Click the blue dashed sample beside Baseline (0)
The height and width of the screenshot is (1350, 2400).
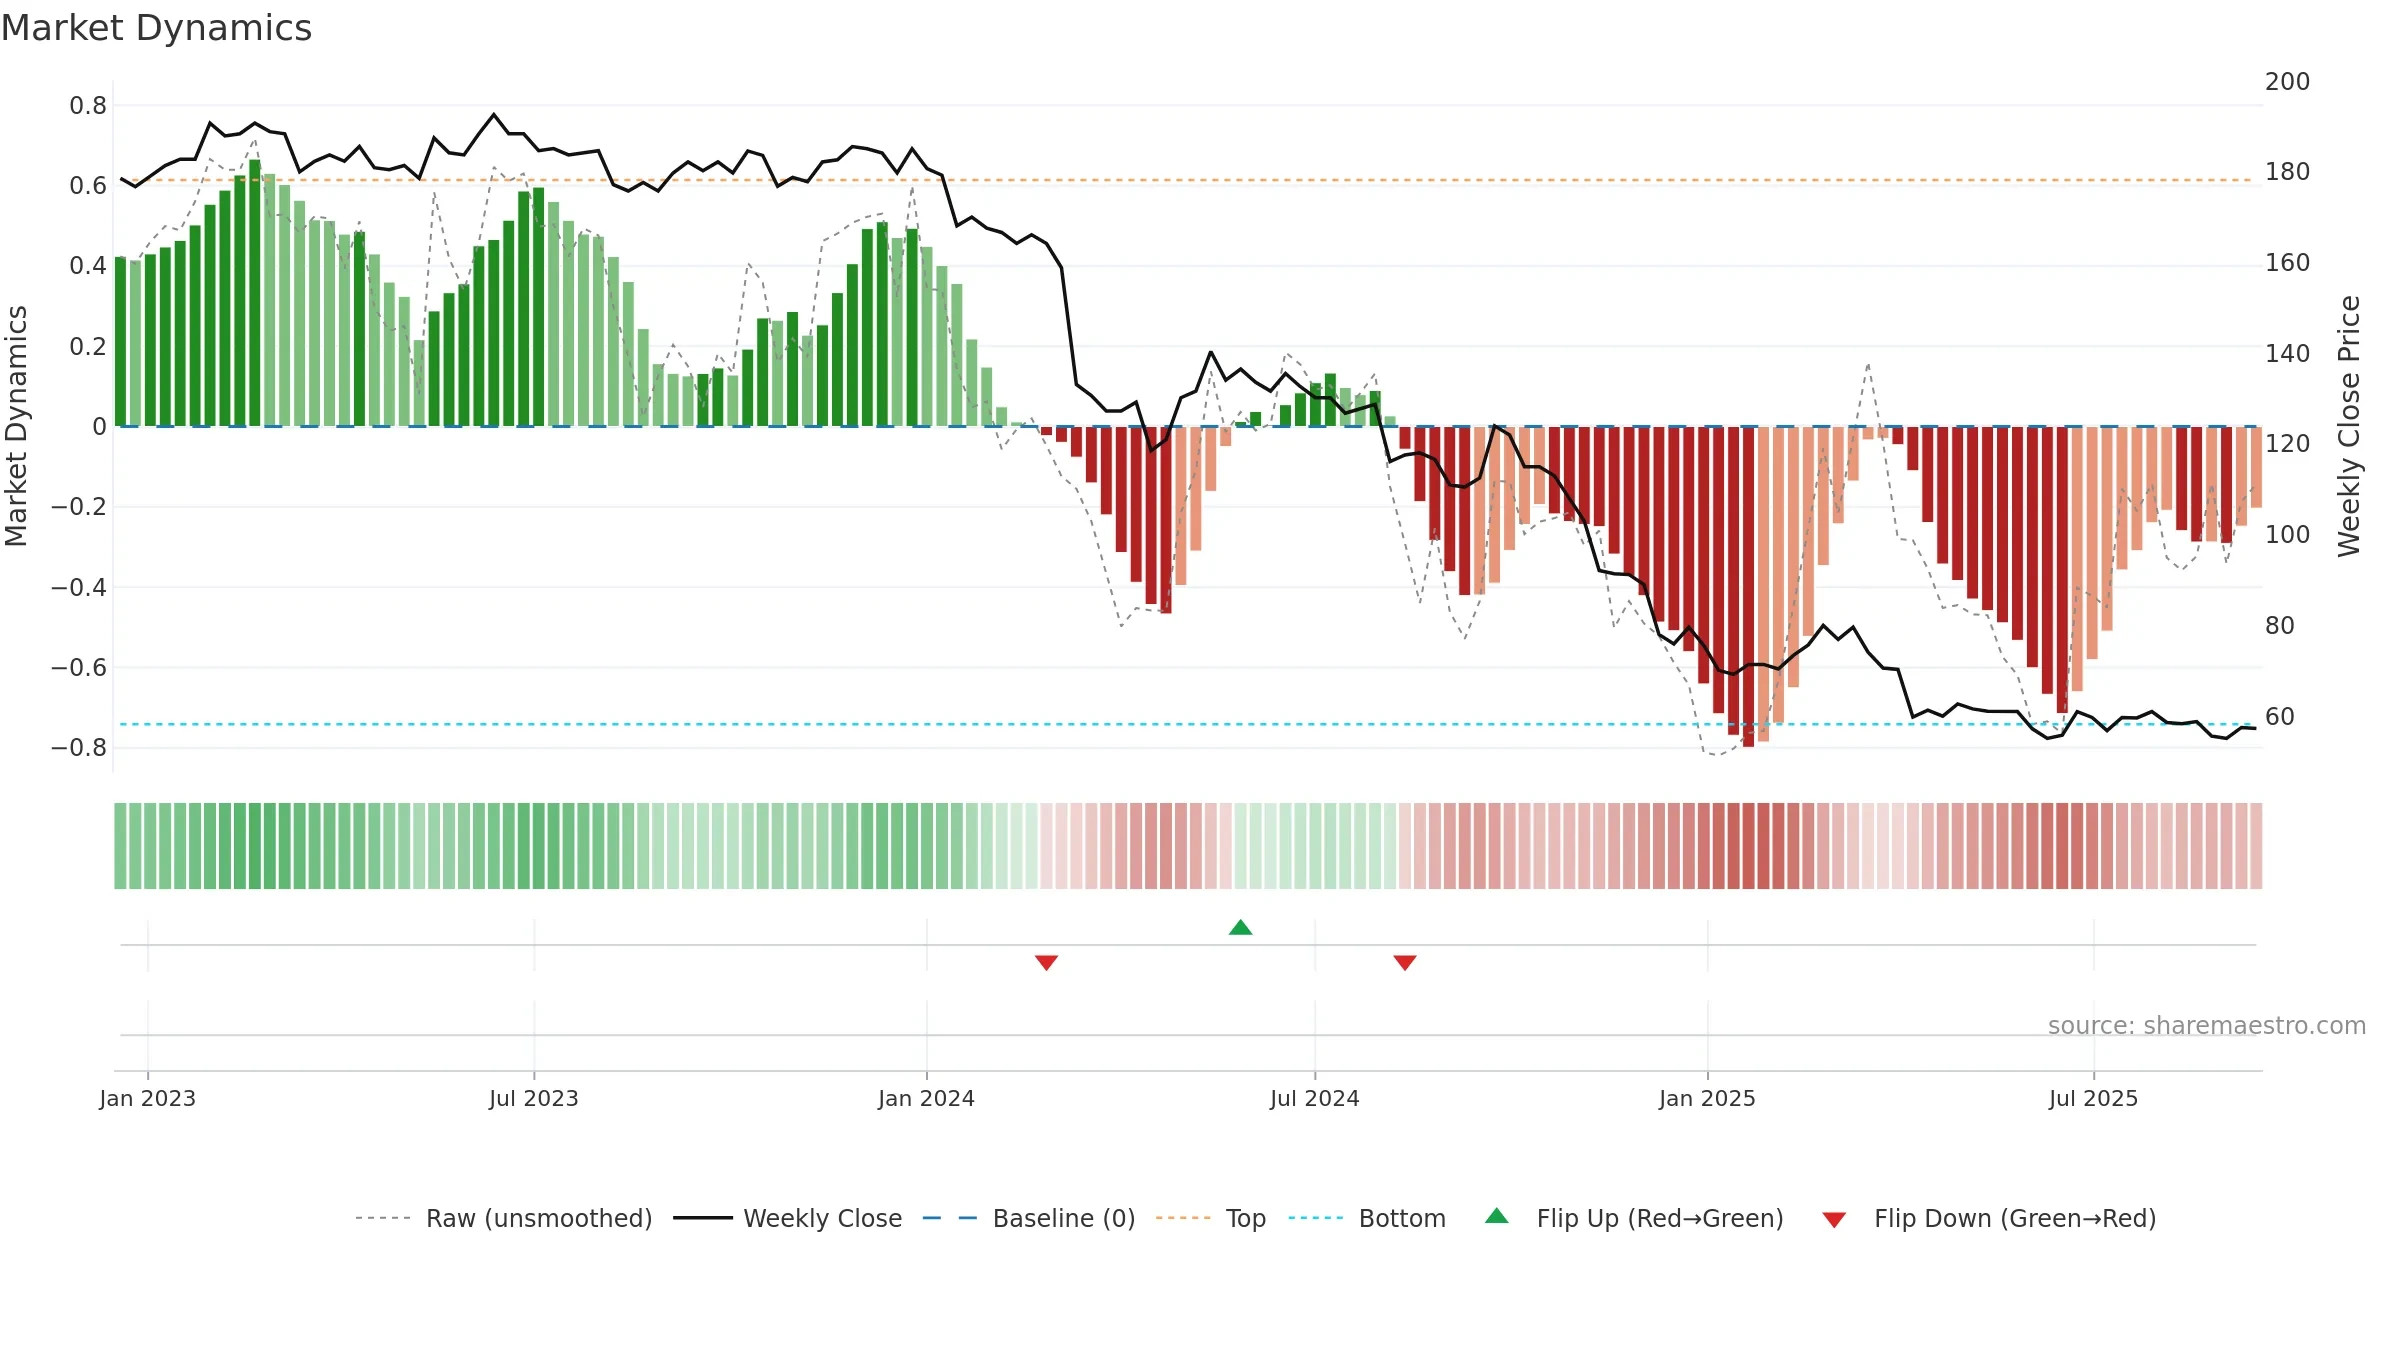(950, 1218)
